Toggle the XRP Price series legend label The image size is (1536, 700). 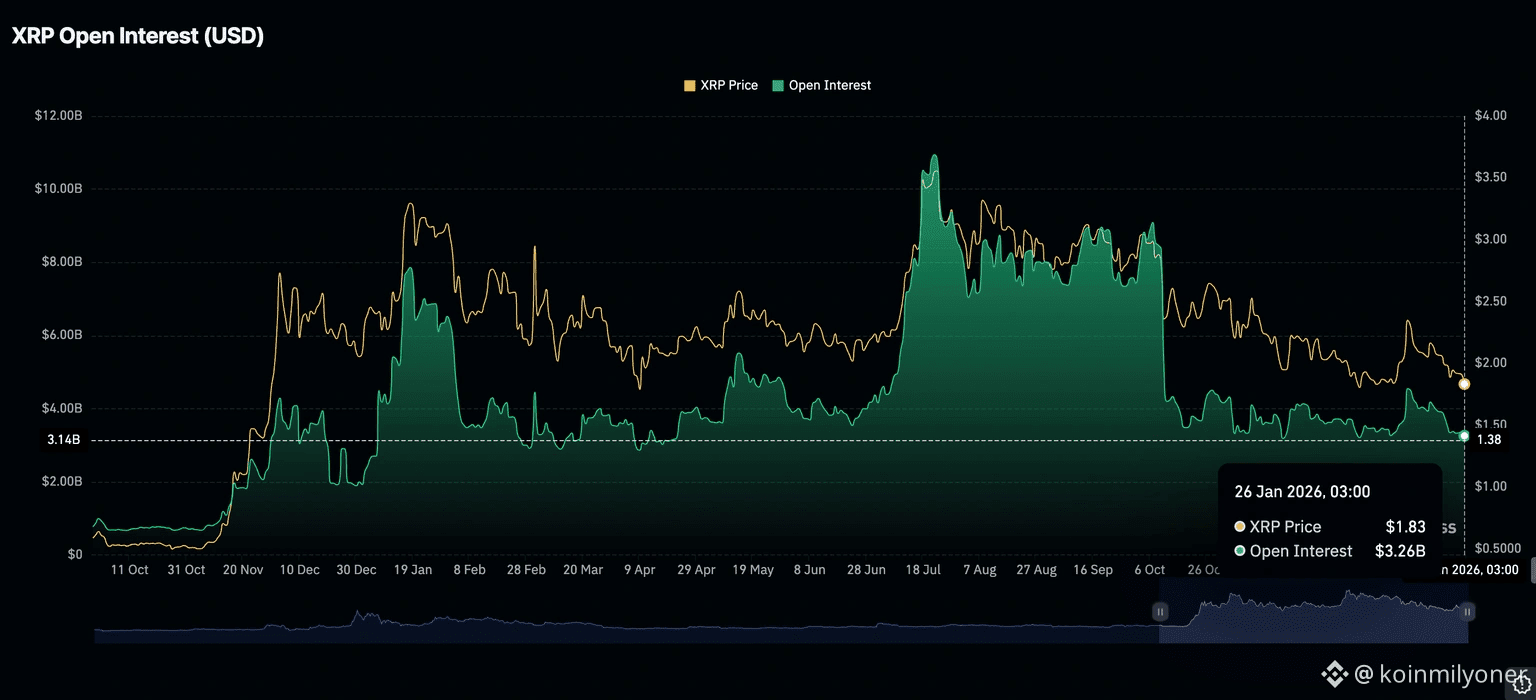pyautogui.click(x=729, y=86)
